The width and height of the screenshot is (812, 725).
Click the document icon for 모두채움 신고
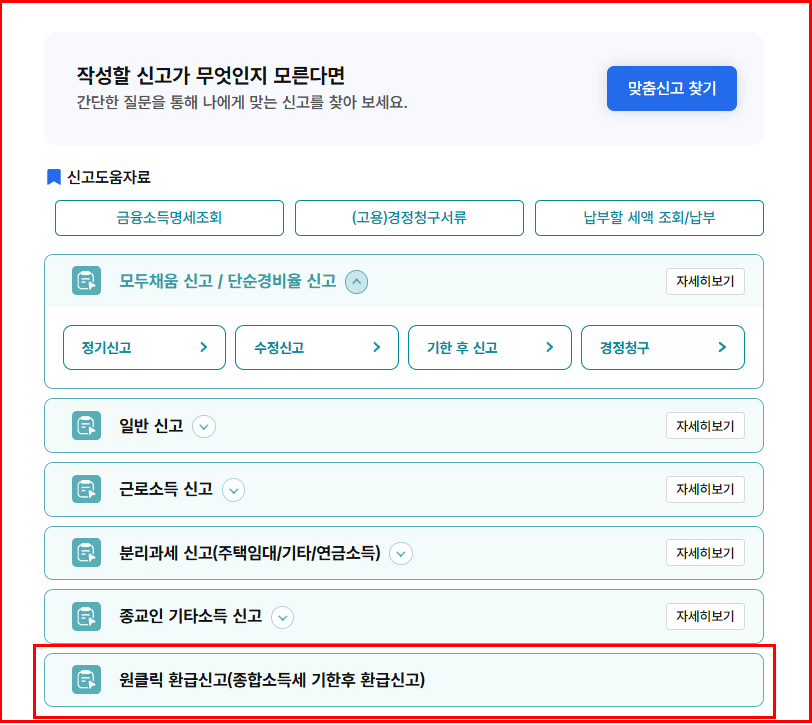[86, 281]
